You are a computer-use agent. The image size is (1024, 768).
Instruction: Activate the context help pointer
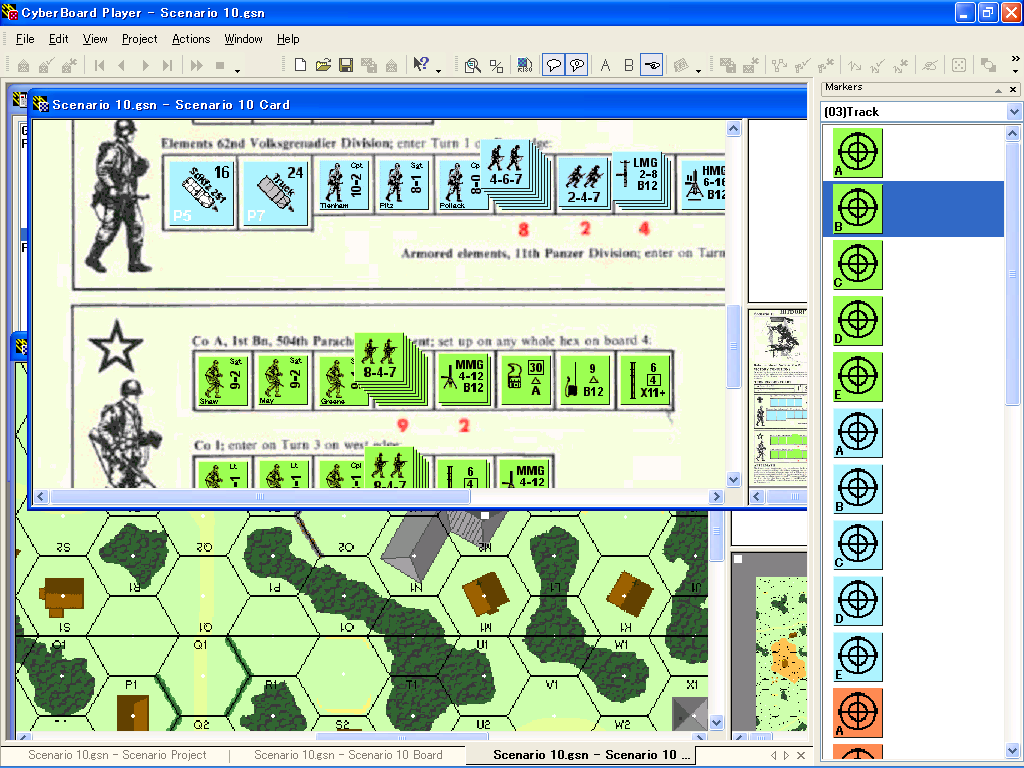421,64
